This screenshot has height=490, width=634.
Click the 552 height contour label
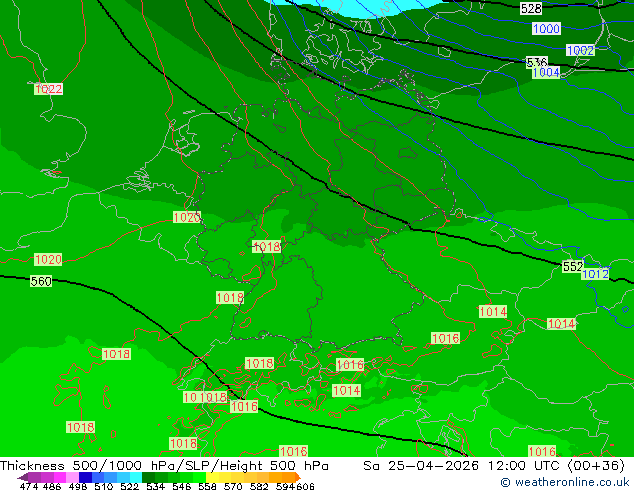(x=573, y=266)
